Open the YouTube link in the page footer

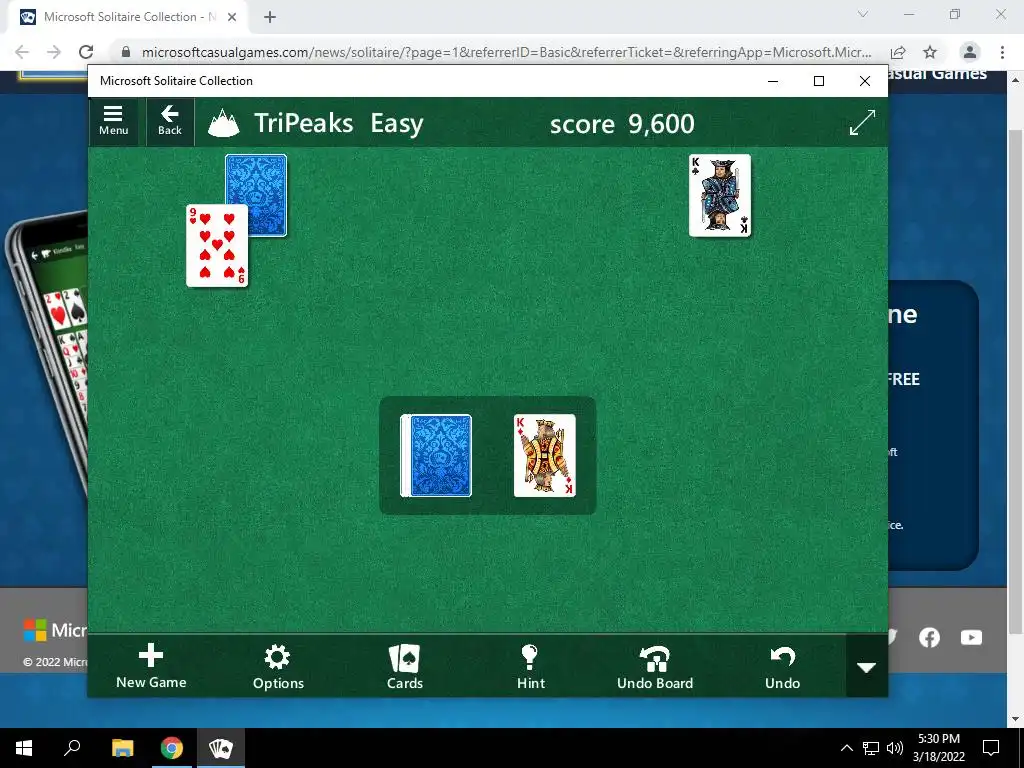point(971,637)
